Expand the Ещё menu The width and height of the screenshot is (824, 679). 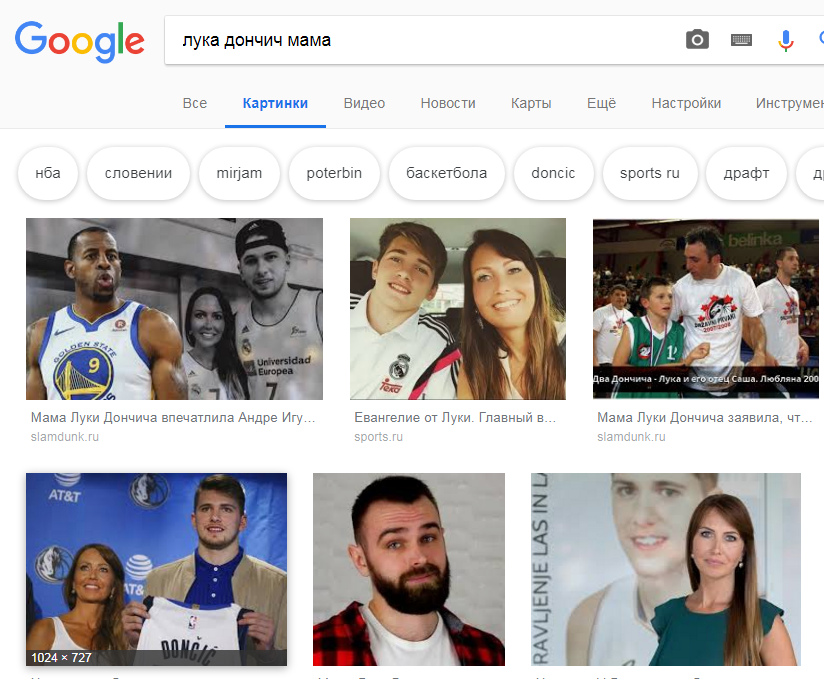(x=601, y=103)
